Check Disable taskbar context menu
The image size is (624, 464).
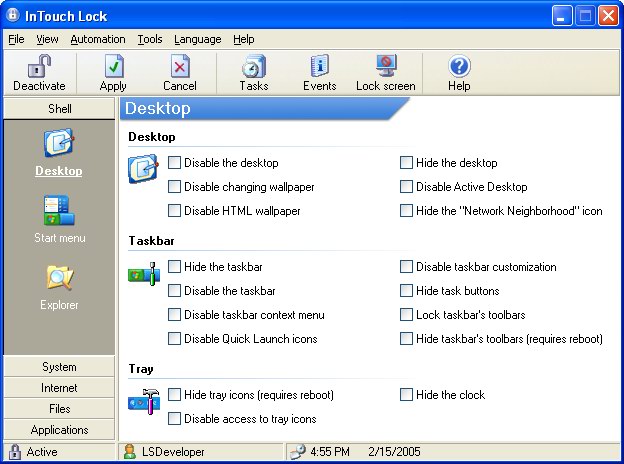pos(174,315)
